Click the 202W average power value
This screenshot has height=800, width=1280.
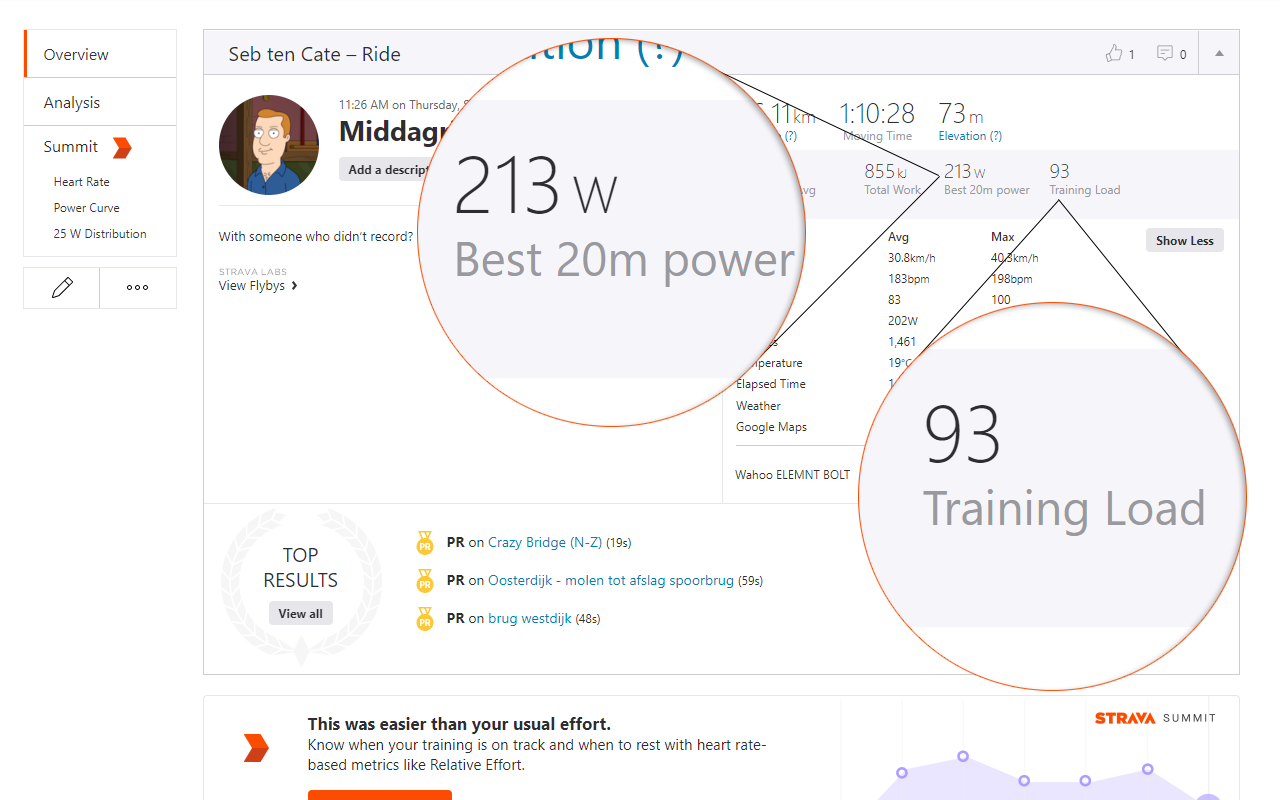[x=903, y=321]
